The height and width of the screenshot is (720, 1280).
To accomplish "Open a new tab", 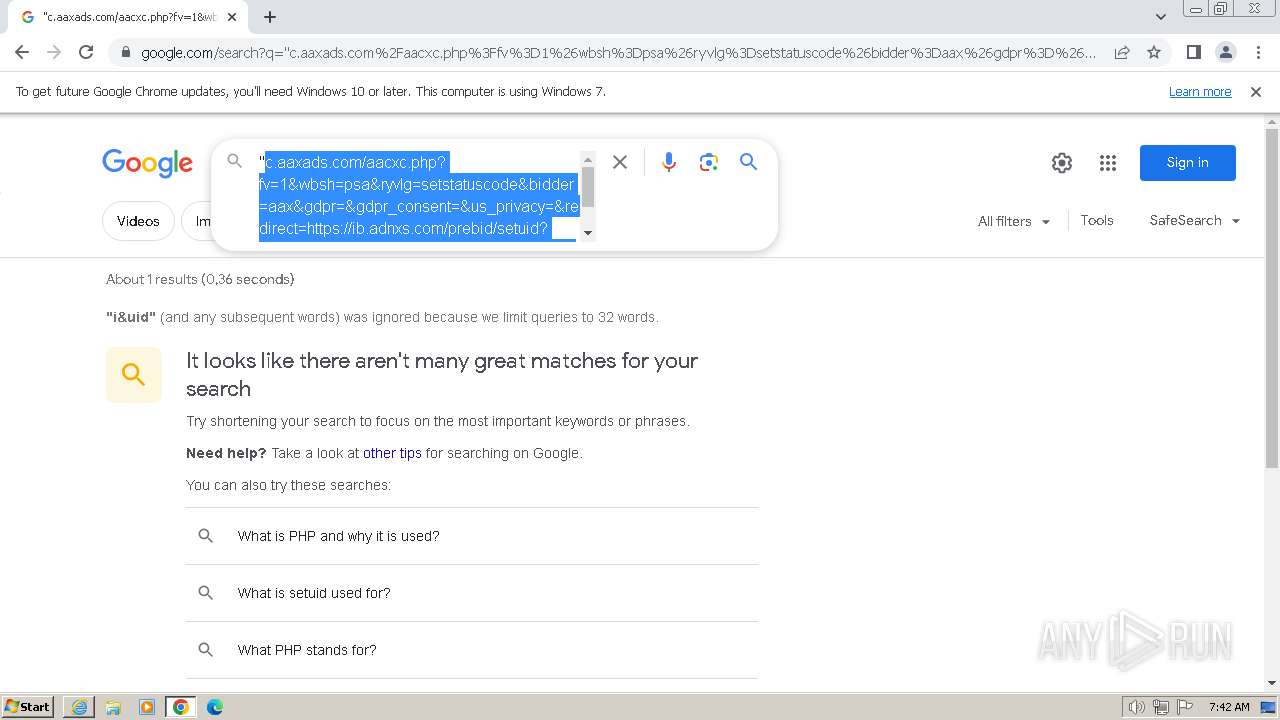I will 270,17.
